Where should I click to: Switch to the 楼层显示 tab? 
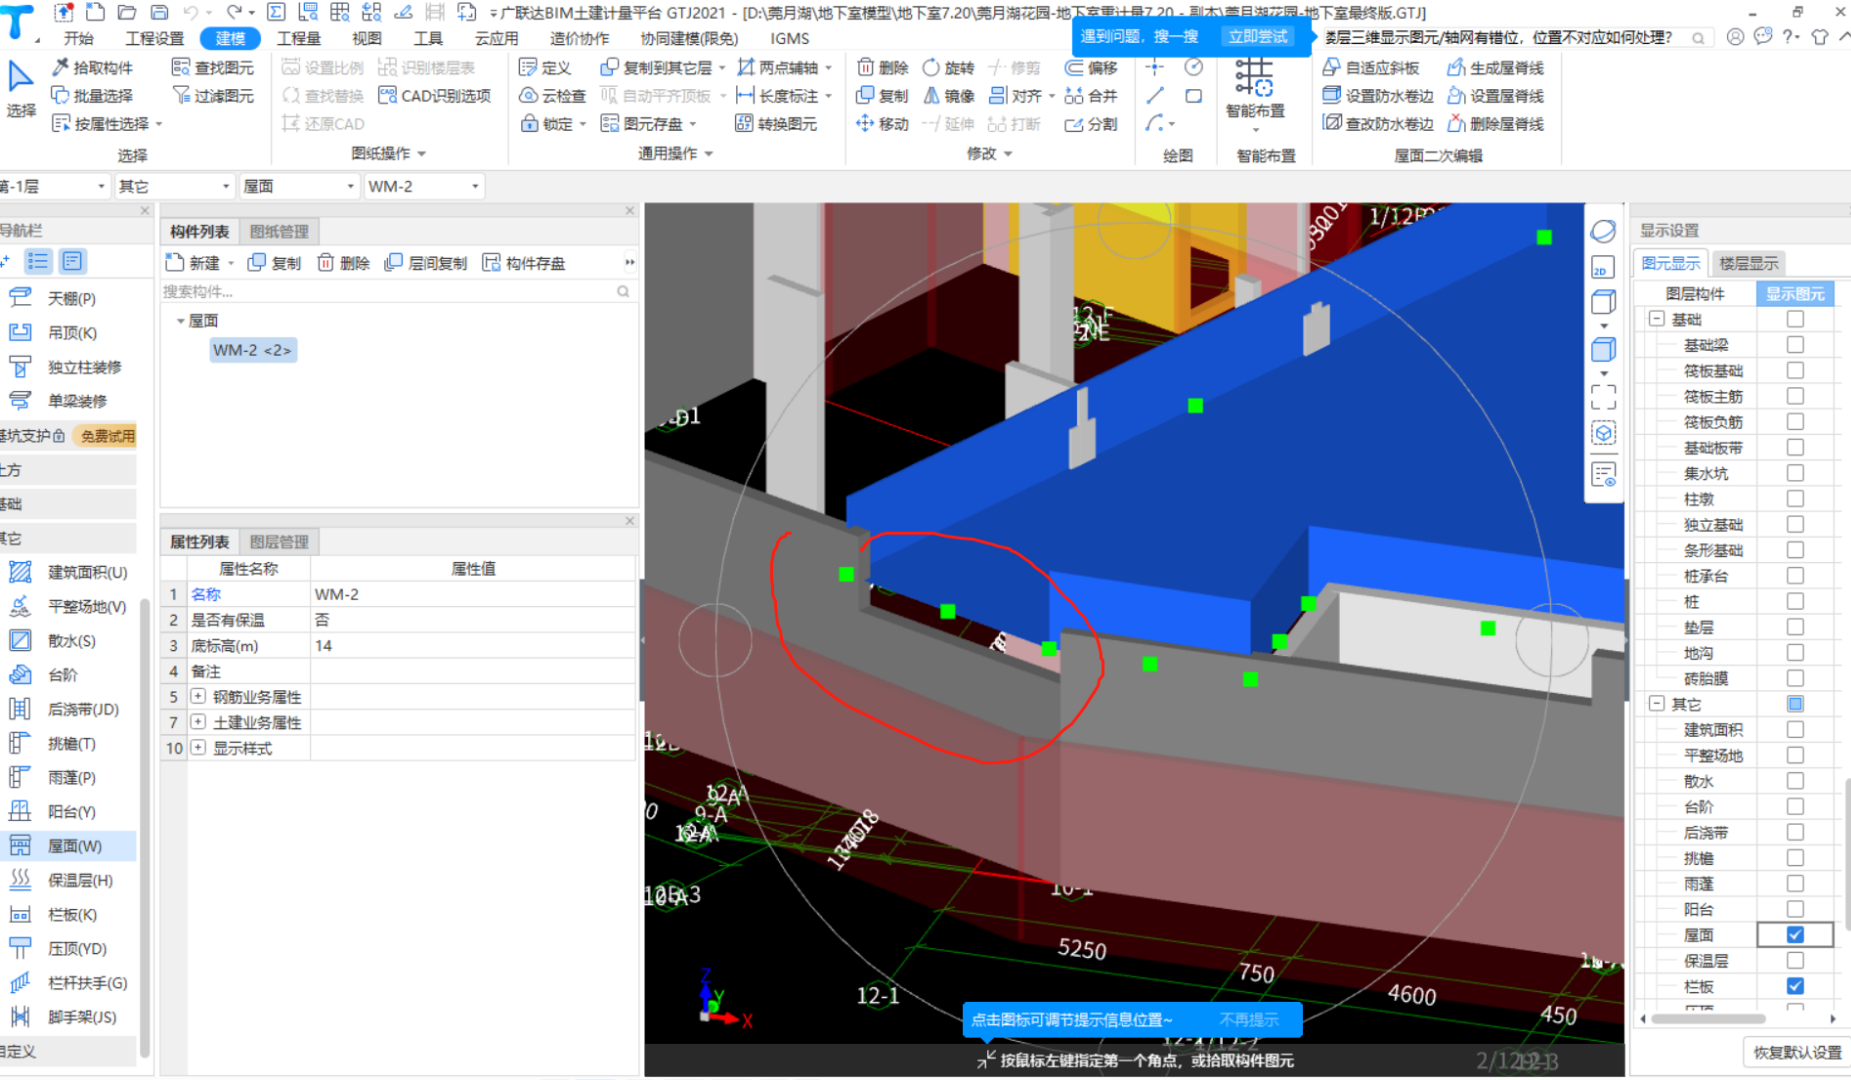[1748, 263]
